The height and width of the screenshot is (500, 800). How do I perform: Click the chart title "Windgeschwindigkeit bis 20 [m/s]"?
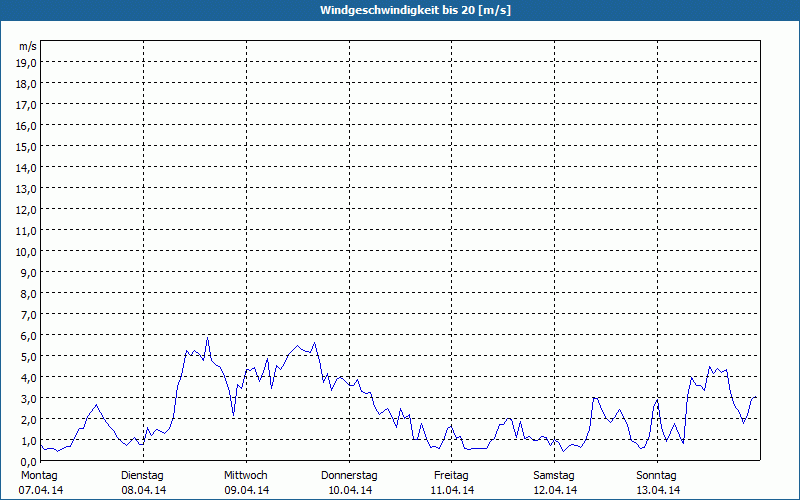coord(400,9)
